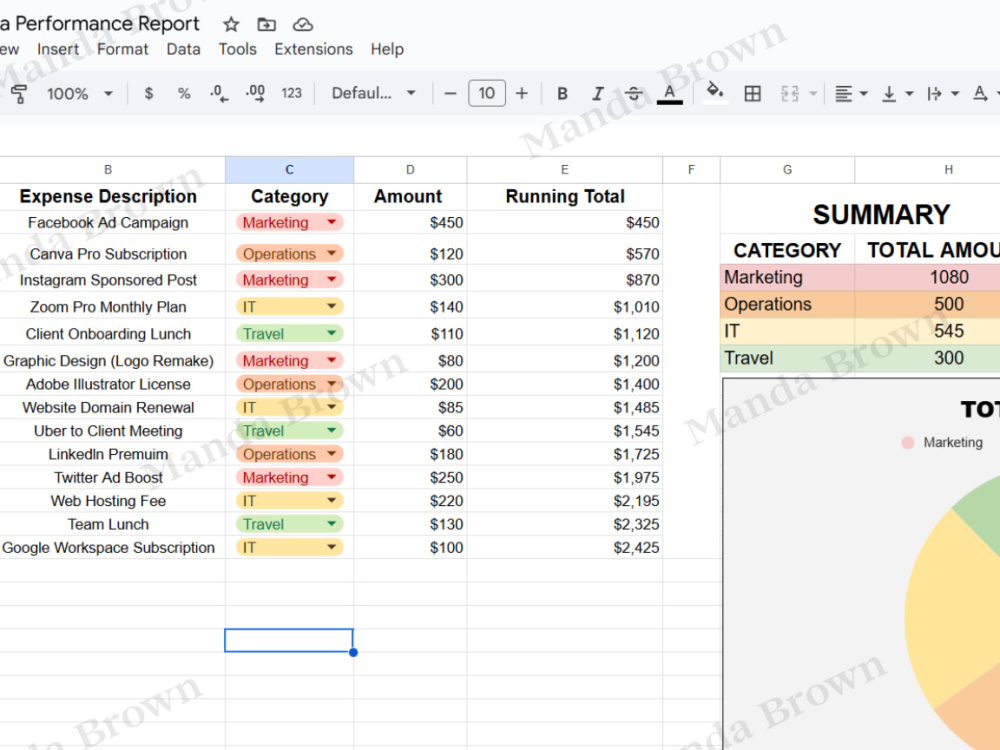
Task: Open the borders tool
Action: (x=753, y=94)
